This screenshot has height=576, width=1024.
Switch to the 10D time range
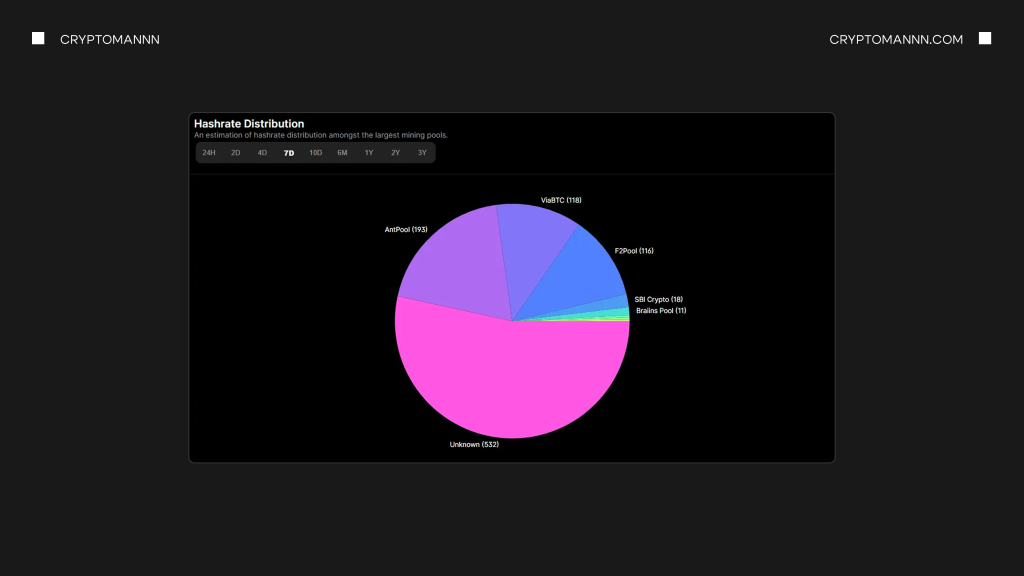click(x=316, y=153)
